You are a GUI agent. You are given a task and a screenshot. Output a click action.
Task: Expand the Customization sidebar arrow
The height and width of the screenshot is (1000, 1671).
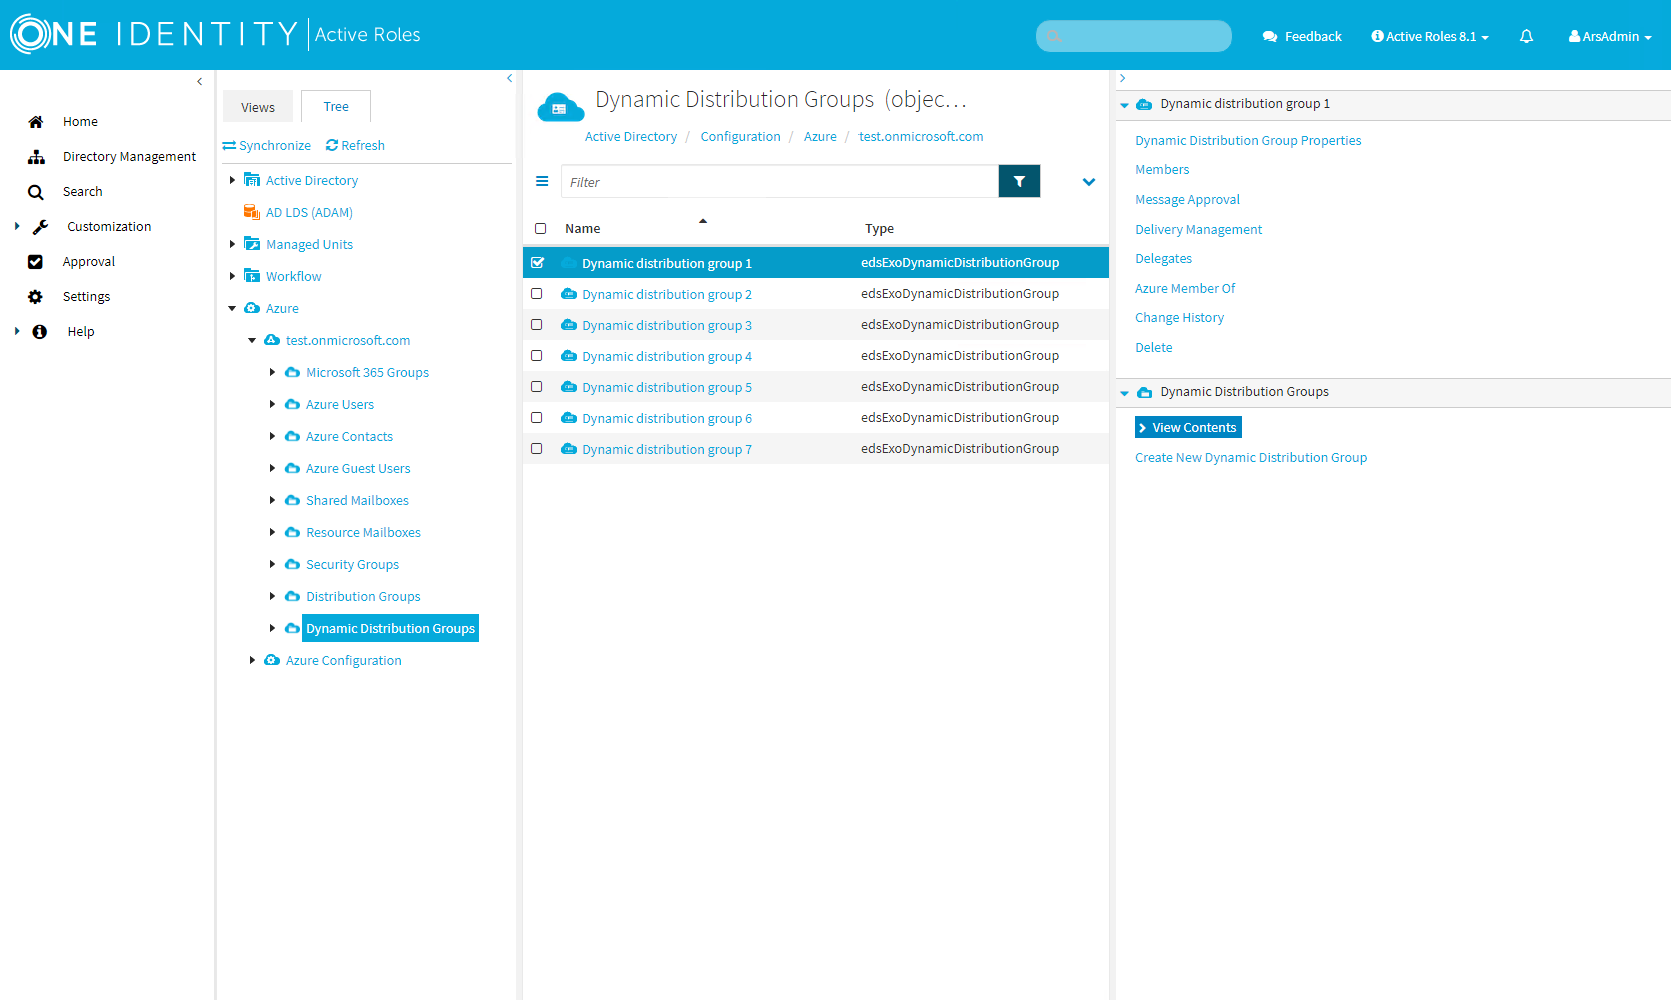pyautogui.click(x=17, y=227)
